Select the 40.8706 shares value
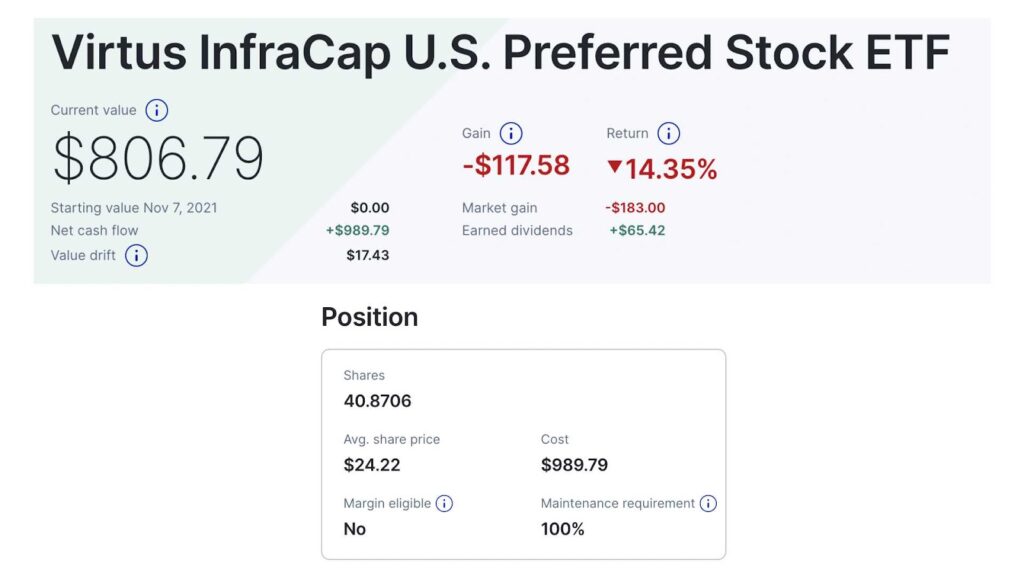 (x=377, y=401)
